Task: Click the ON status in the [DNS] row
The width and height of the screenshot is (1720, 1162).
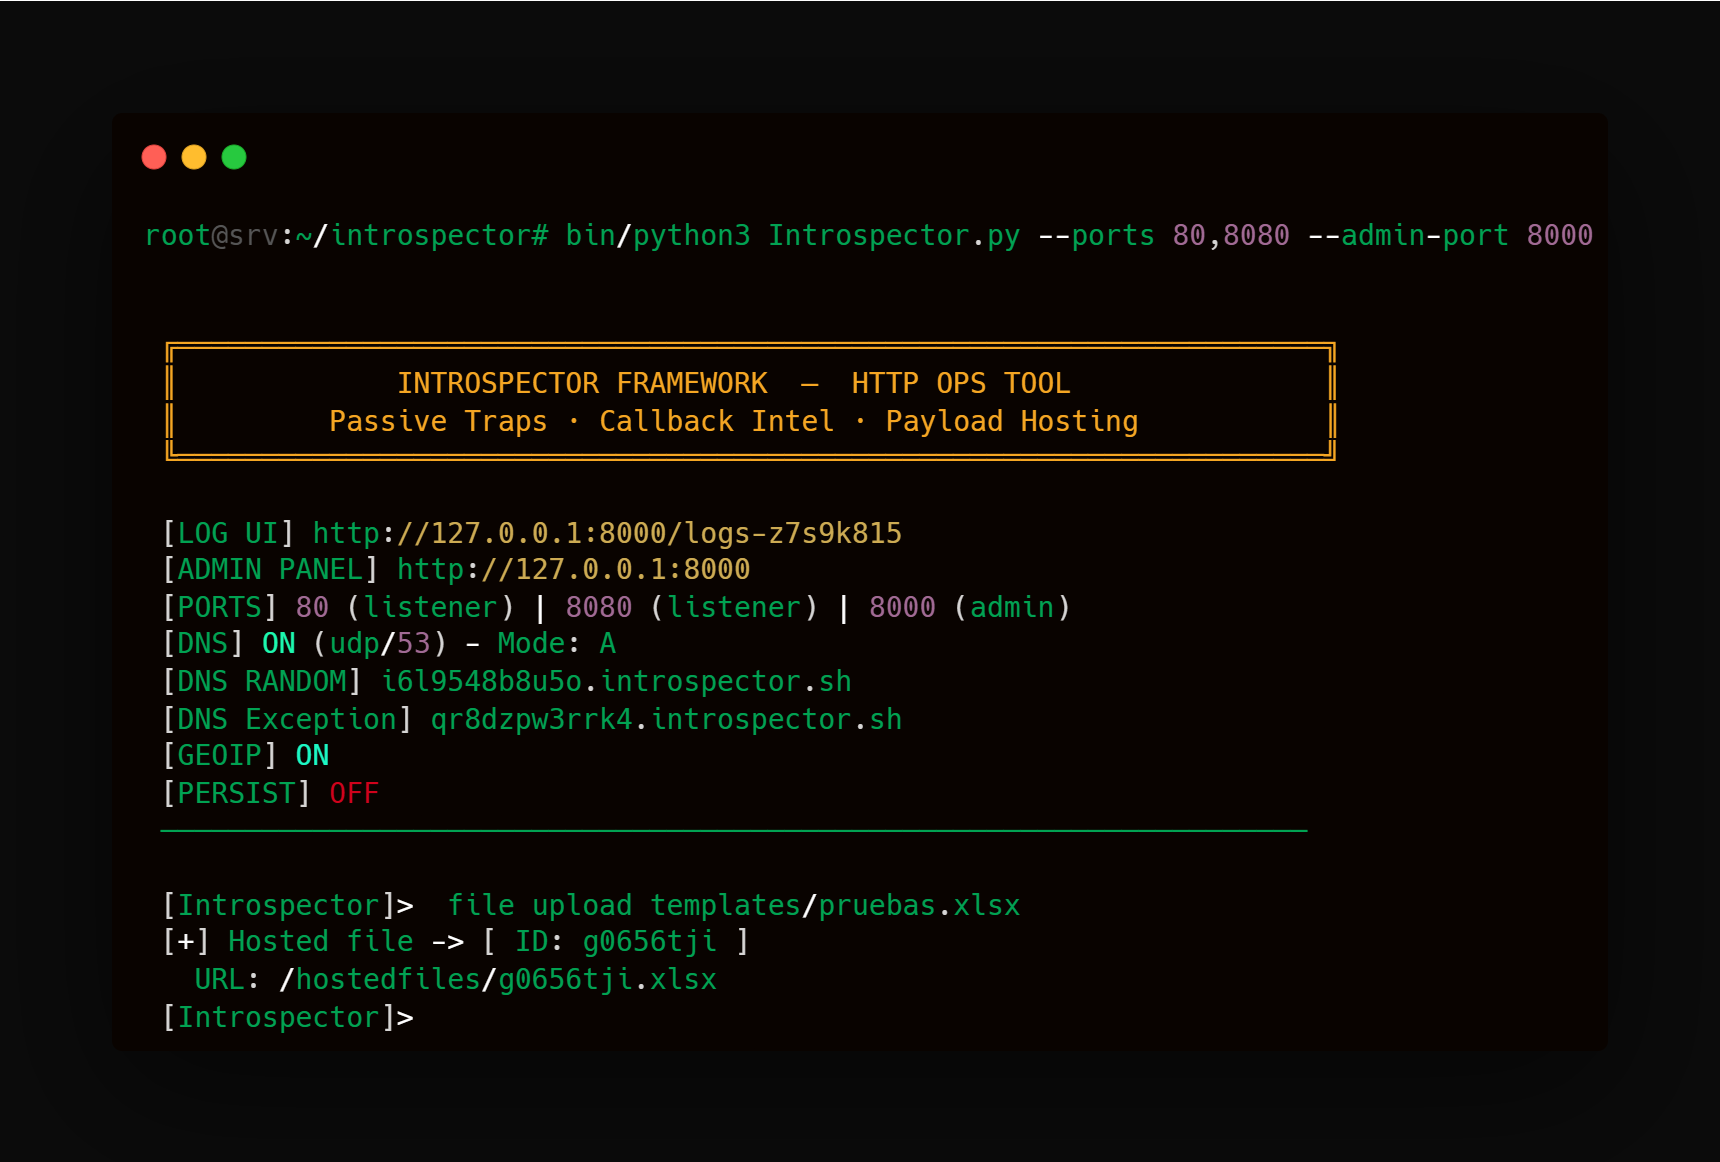Action: [278, 644]
